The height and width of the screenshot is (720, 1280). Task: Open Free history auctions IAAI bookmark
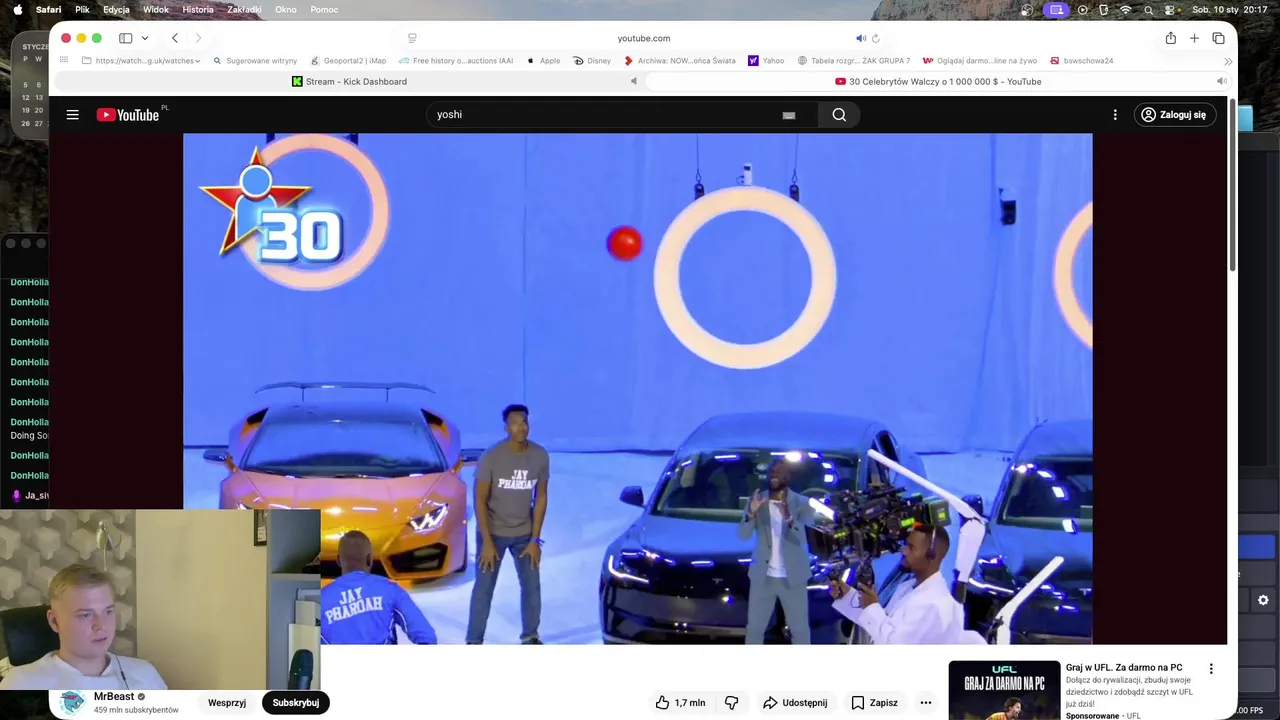point(456,61)
